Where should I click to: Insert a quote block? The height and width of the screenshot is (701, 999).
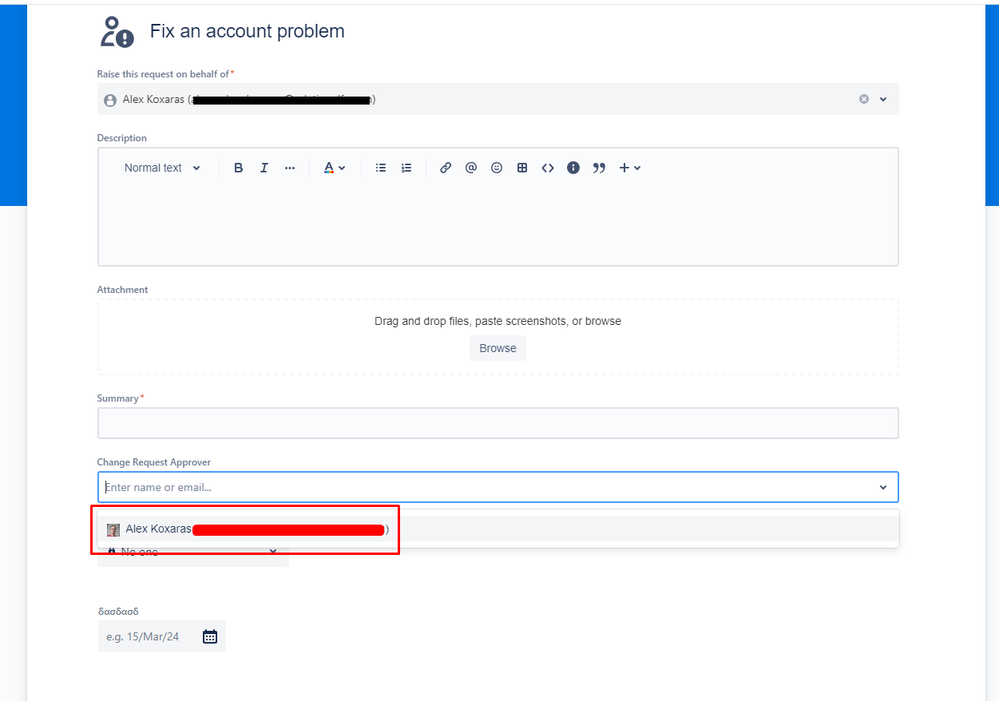click(x=599, y=168)
